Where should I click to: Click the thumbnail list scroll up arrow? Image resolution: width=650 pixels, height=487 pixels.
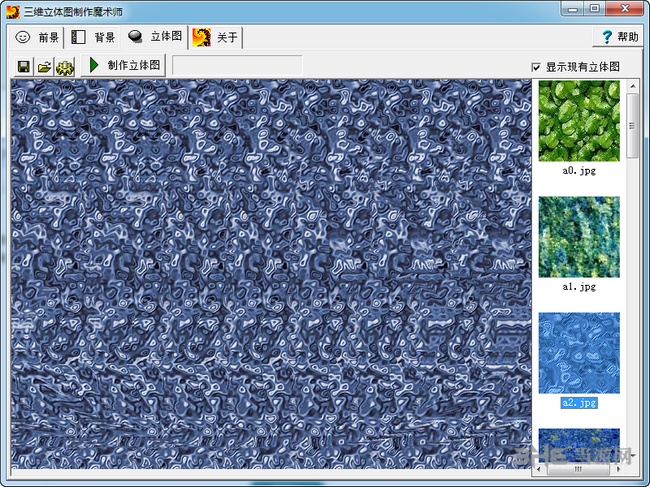tap(633, 86)
